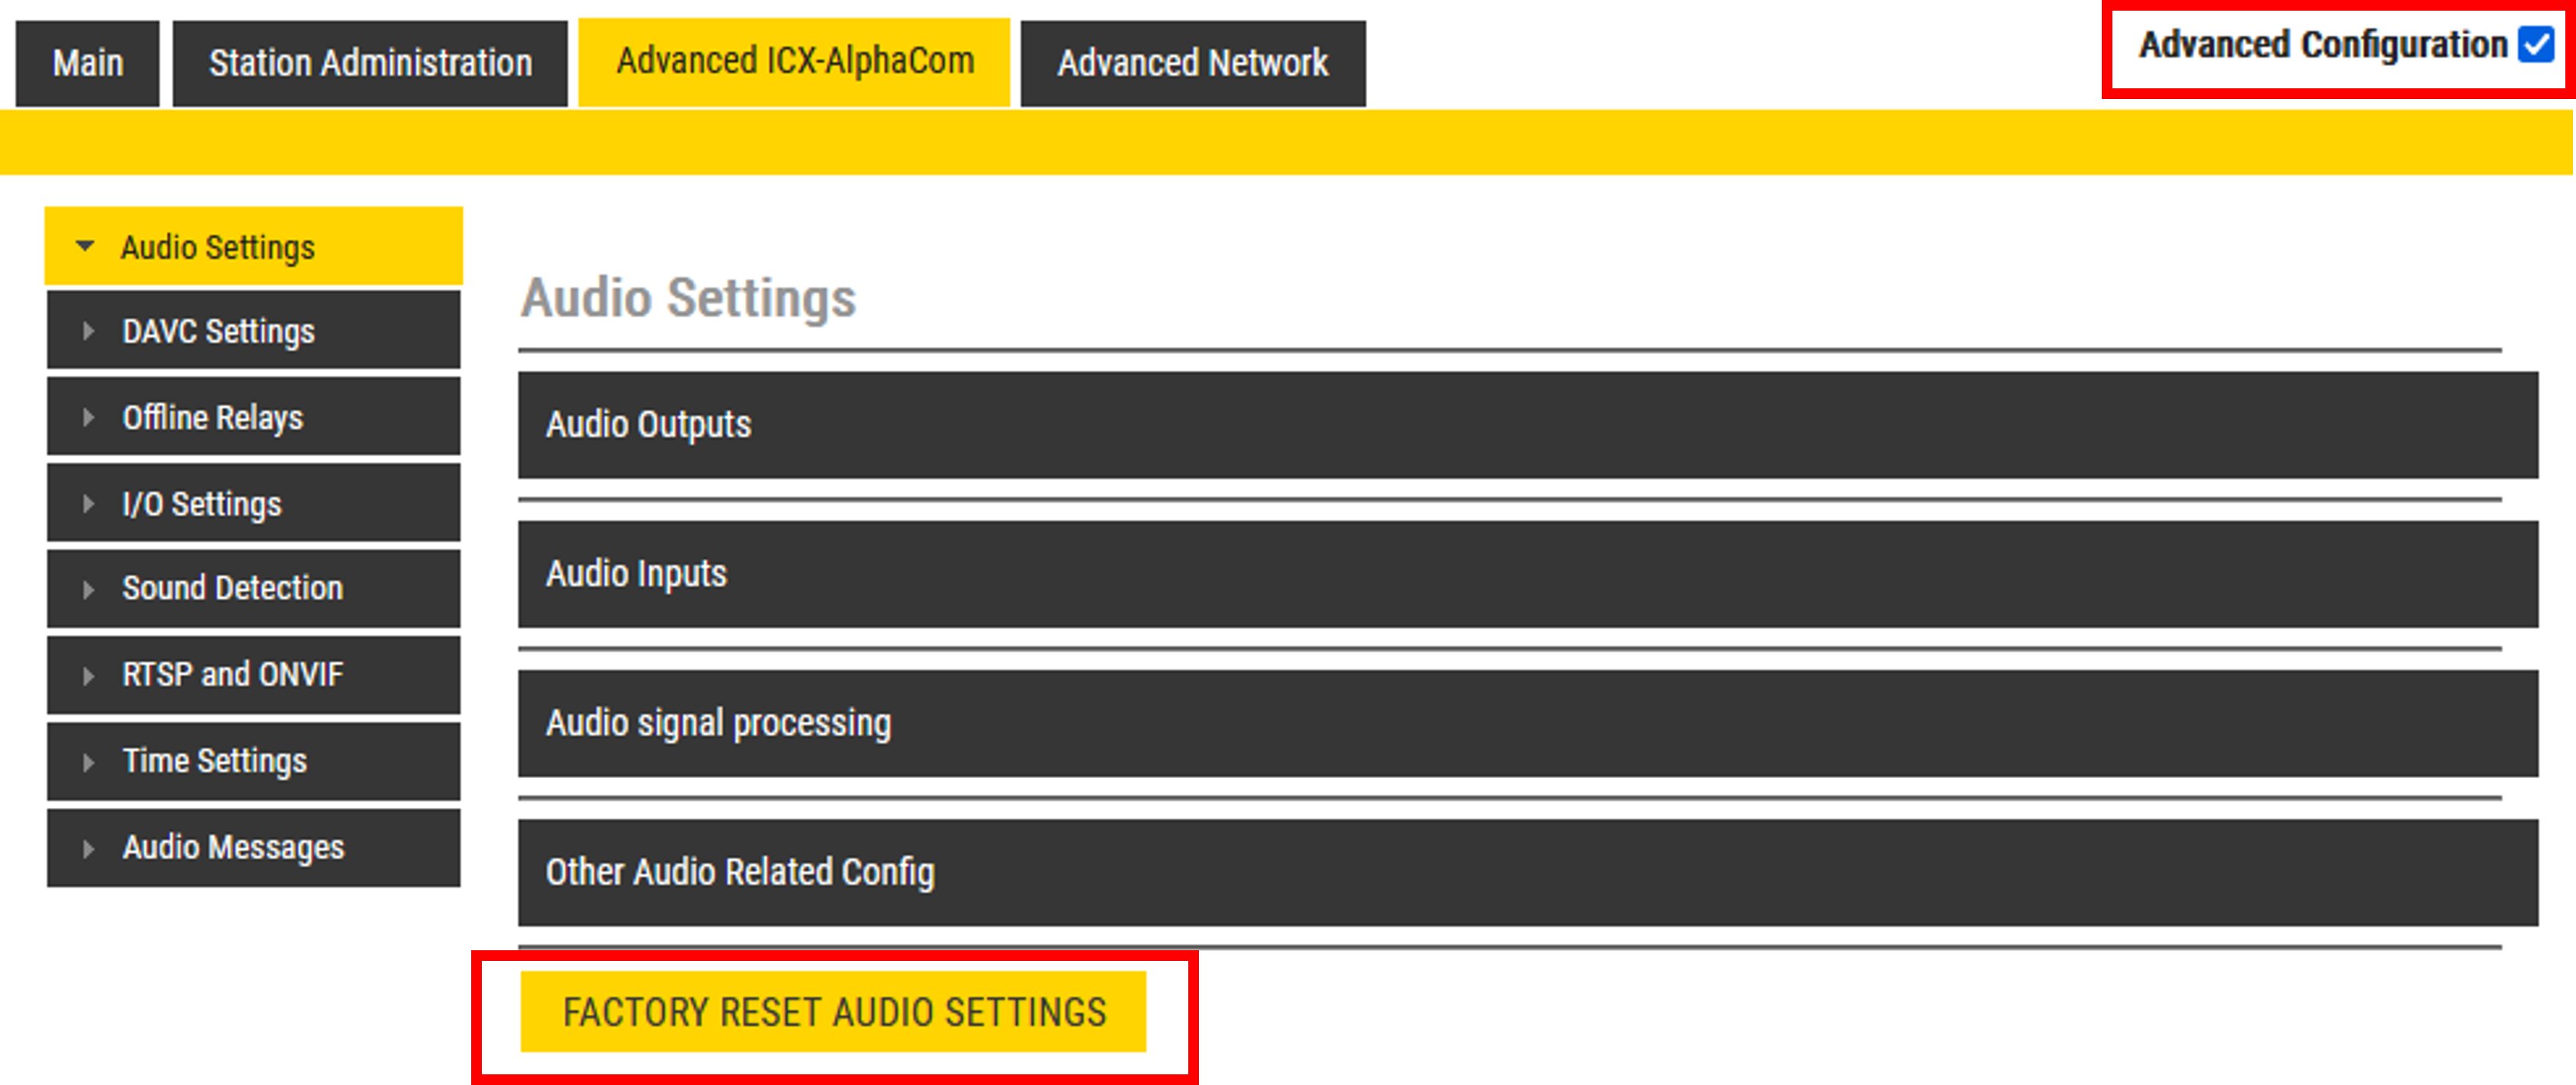Click Offline Relays triangle icon
Viewport: 2576px width, 1085px height.
88,417
